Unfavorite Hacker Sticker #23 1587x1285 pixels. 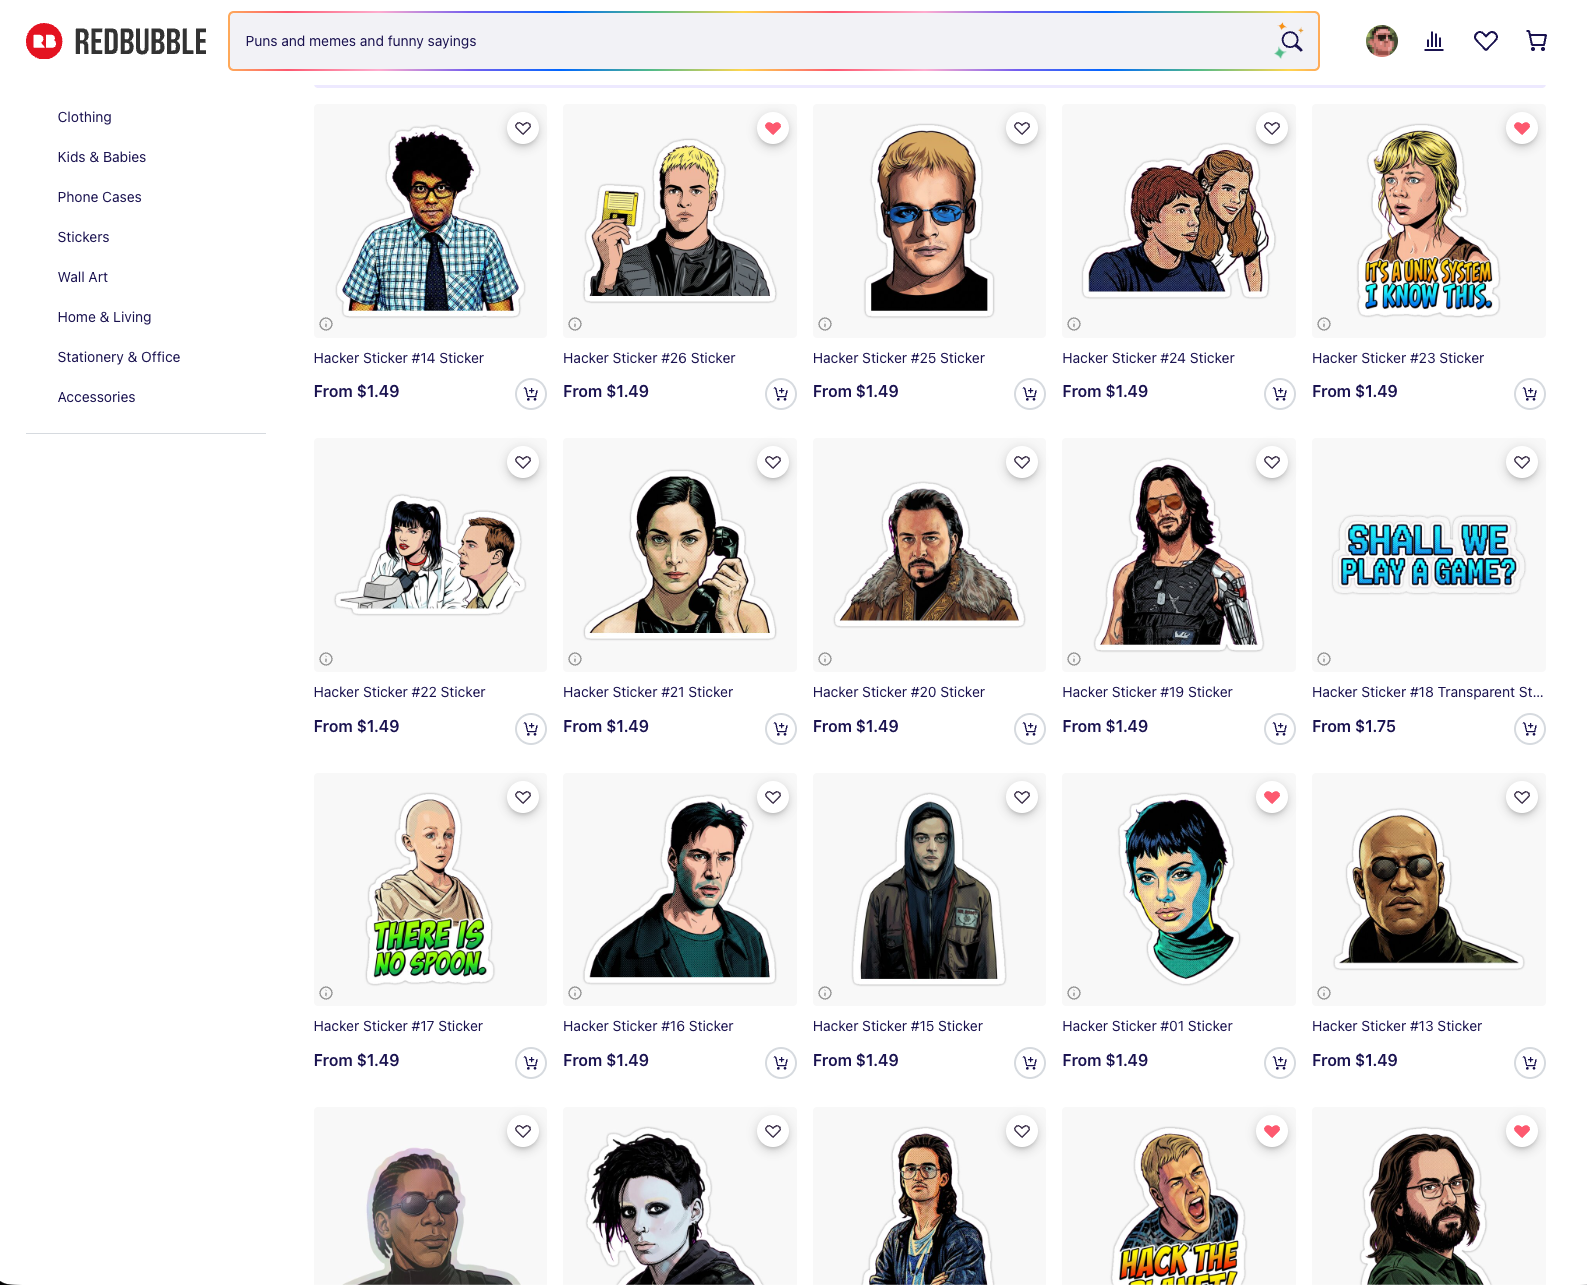[x=1522, y=128]
